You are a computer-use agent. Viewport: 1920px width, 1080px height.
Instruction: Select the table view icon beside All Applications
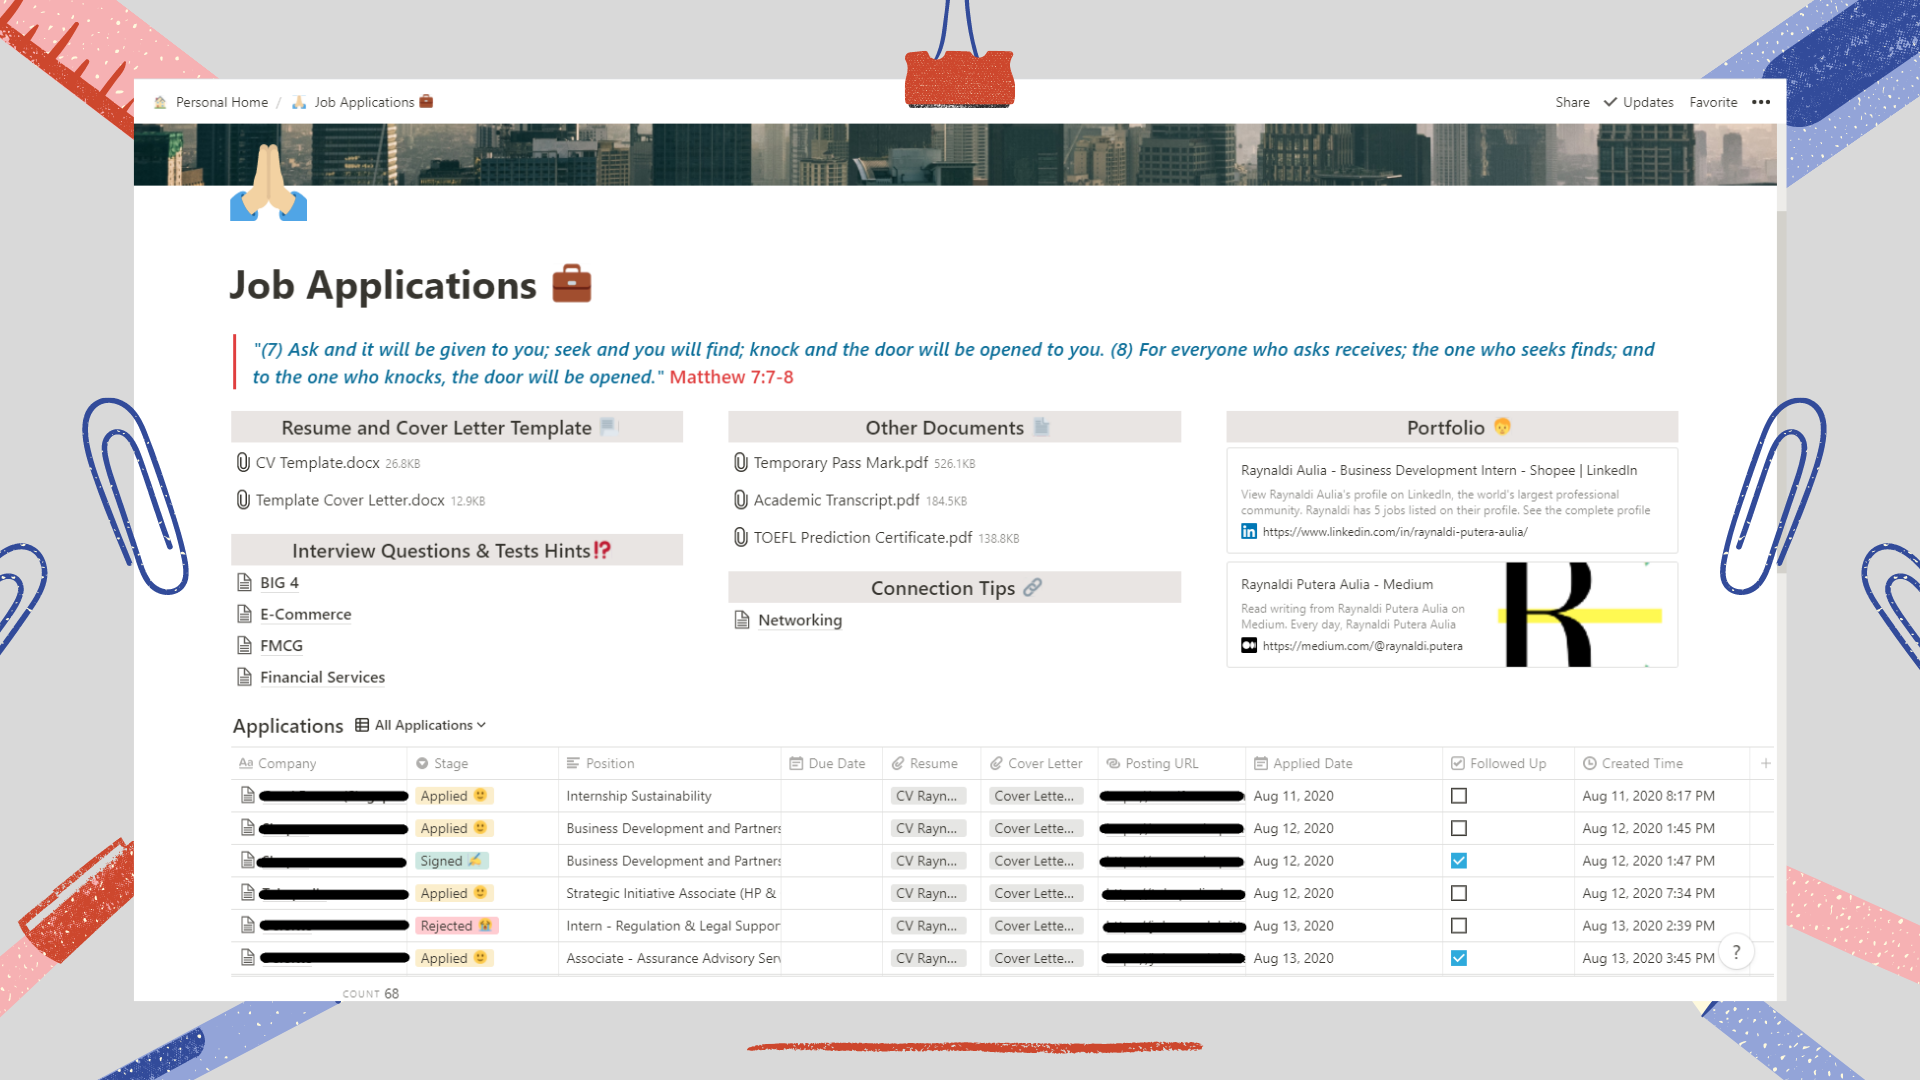click(360, 724)
